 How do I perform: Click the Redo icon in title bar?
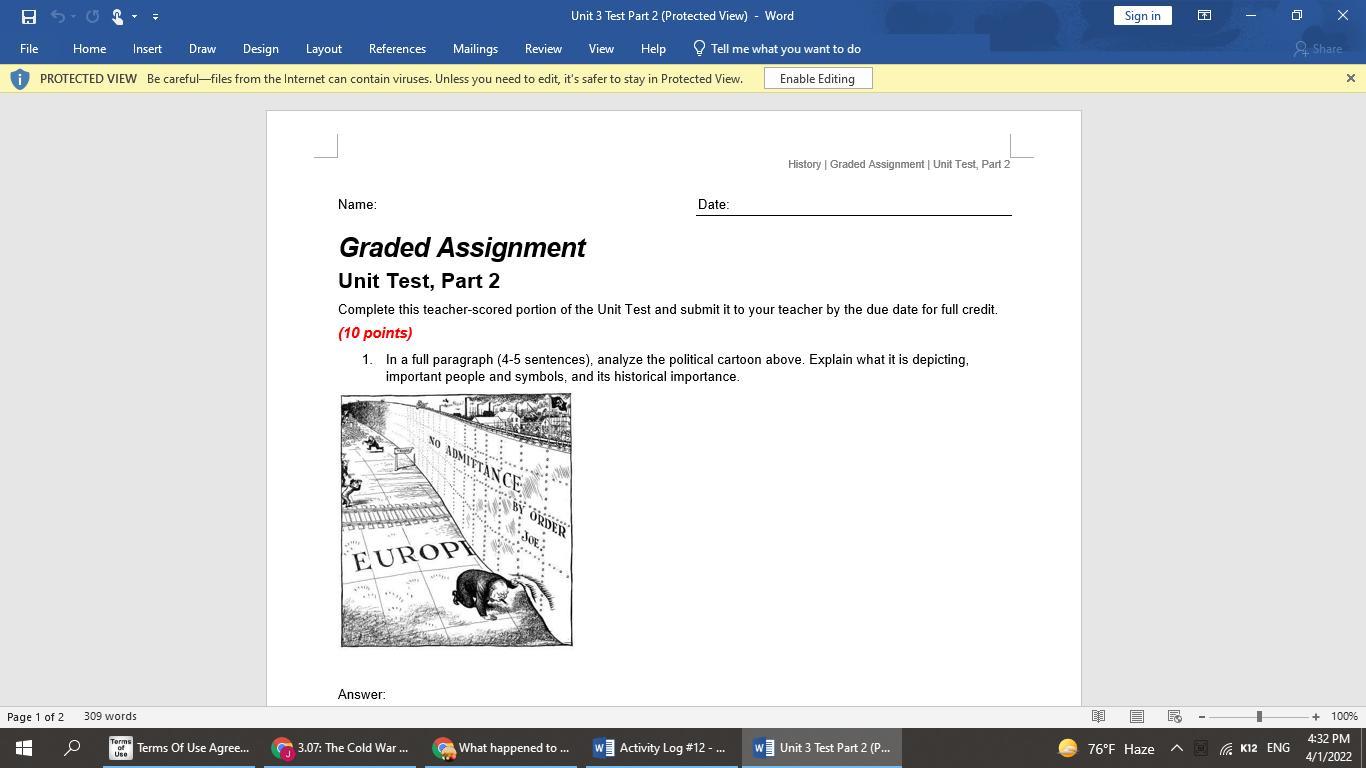click(93, 16)
